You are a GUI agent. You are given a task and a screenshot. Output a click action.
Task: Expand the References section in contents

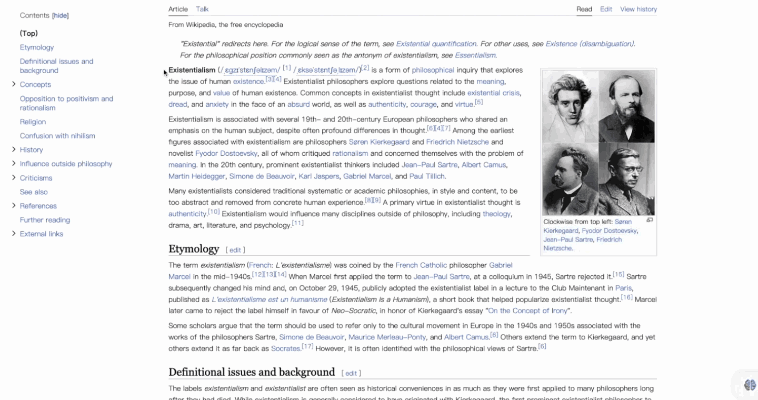pos(14,206)
